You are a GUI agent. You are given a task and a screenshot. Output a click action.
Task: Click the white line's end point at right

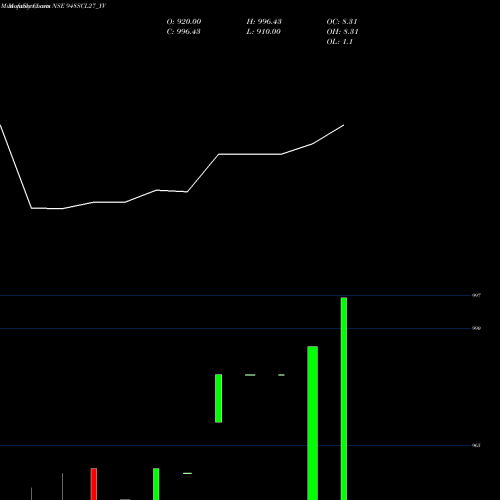point(344,125)
